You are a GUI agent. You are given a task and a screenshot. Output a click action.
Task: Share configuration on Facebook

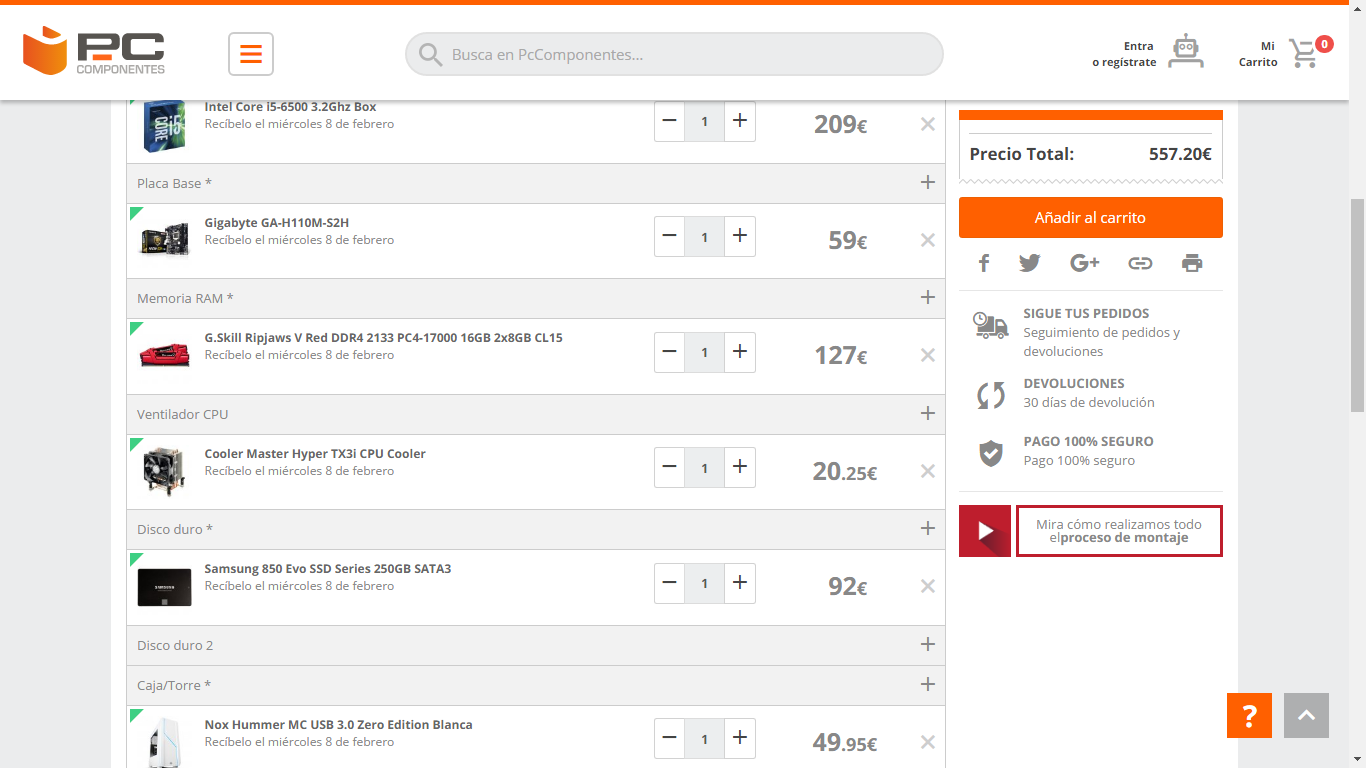[984, 263]
